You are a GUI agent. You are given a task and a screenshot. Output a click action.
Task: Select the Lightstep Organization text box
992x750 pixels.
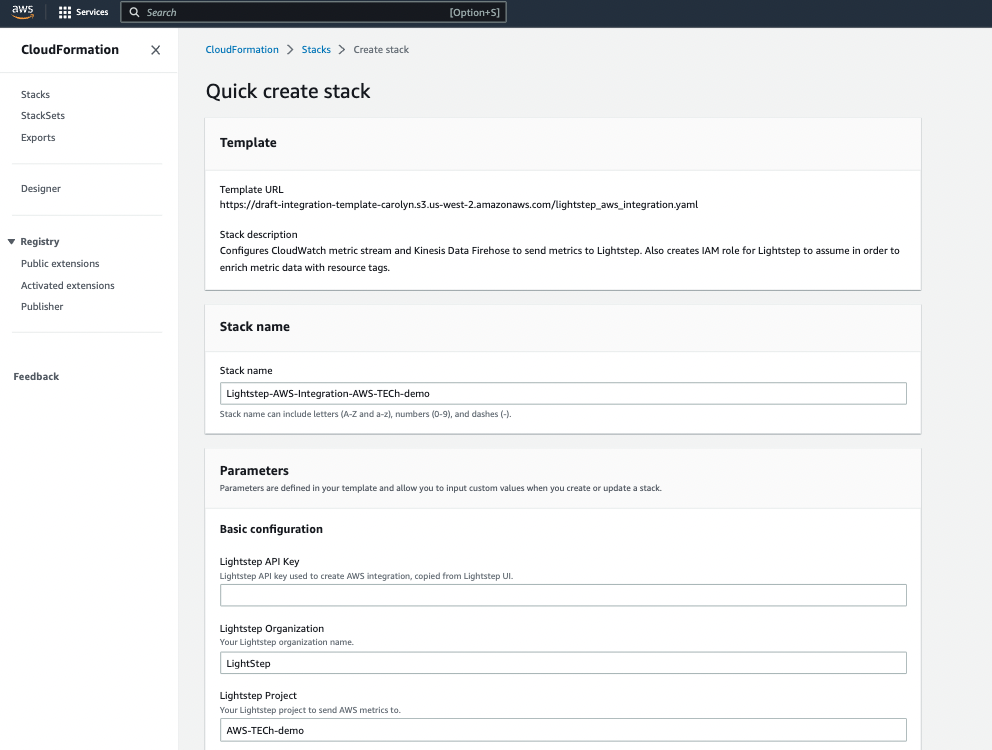pos(562,662)
